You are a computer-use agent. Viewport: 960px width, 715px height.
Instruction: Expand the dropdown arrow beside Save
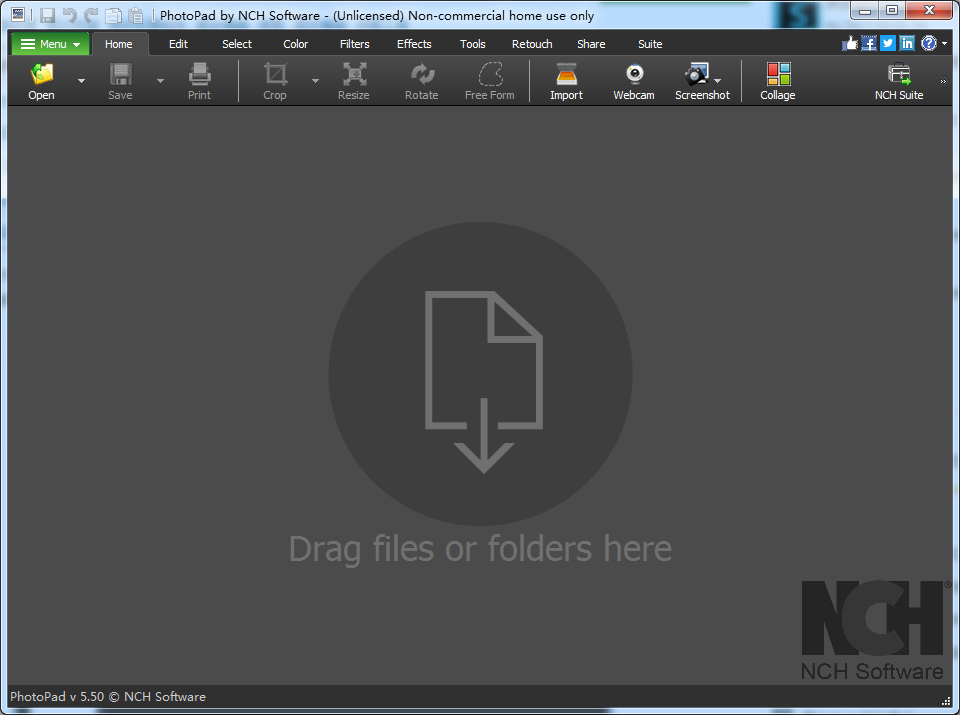160,80
